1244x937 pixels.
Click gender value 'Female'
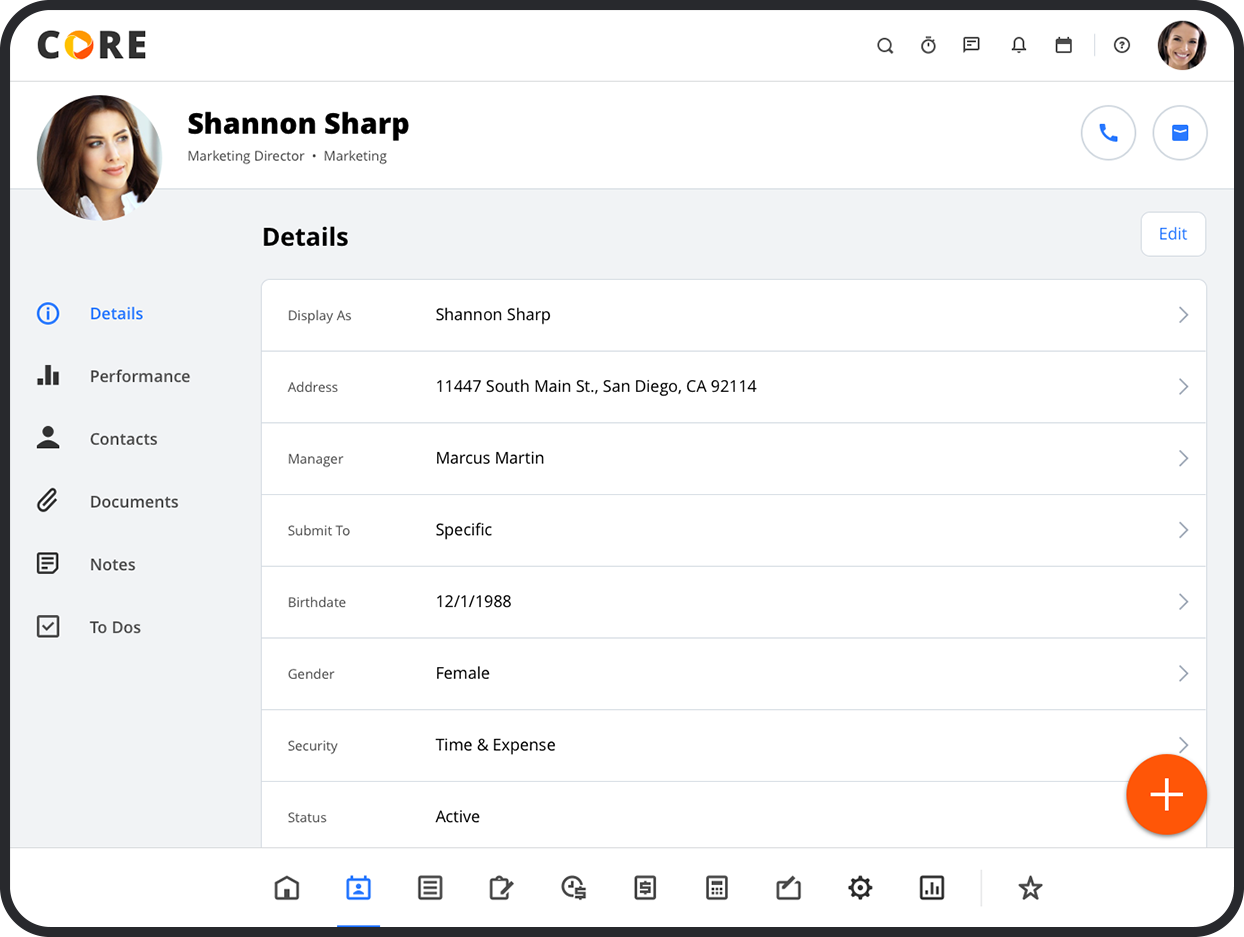click(x=463, y=673)
